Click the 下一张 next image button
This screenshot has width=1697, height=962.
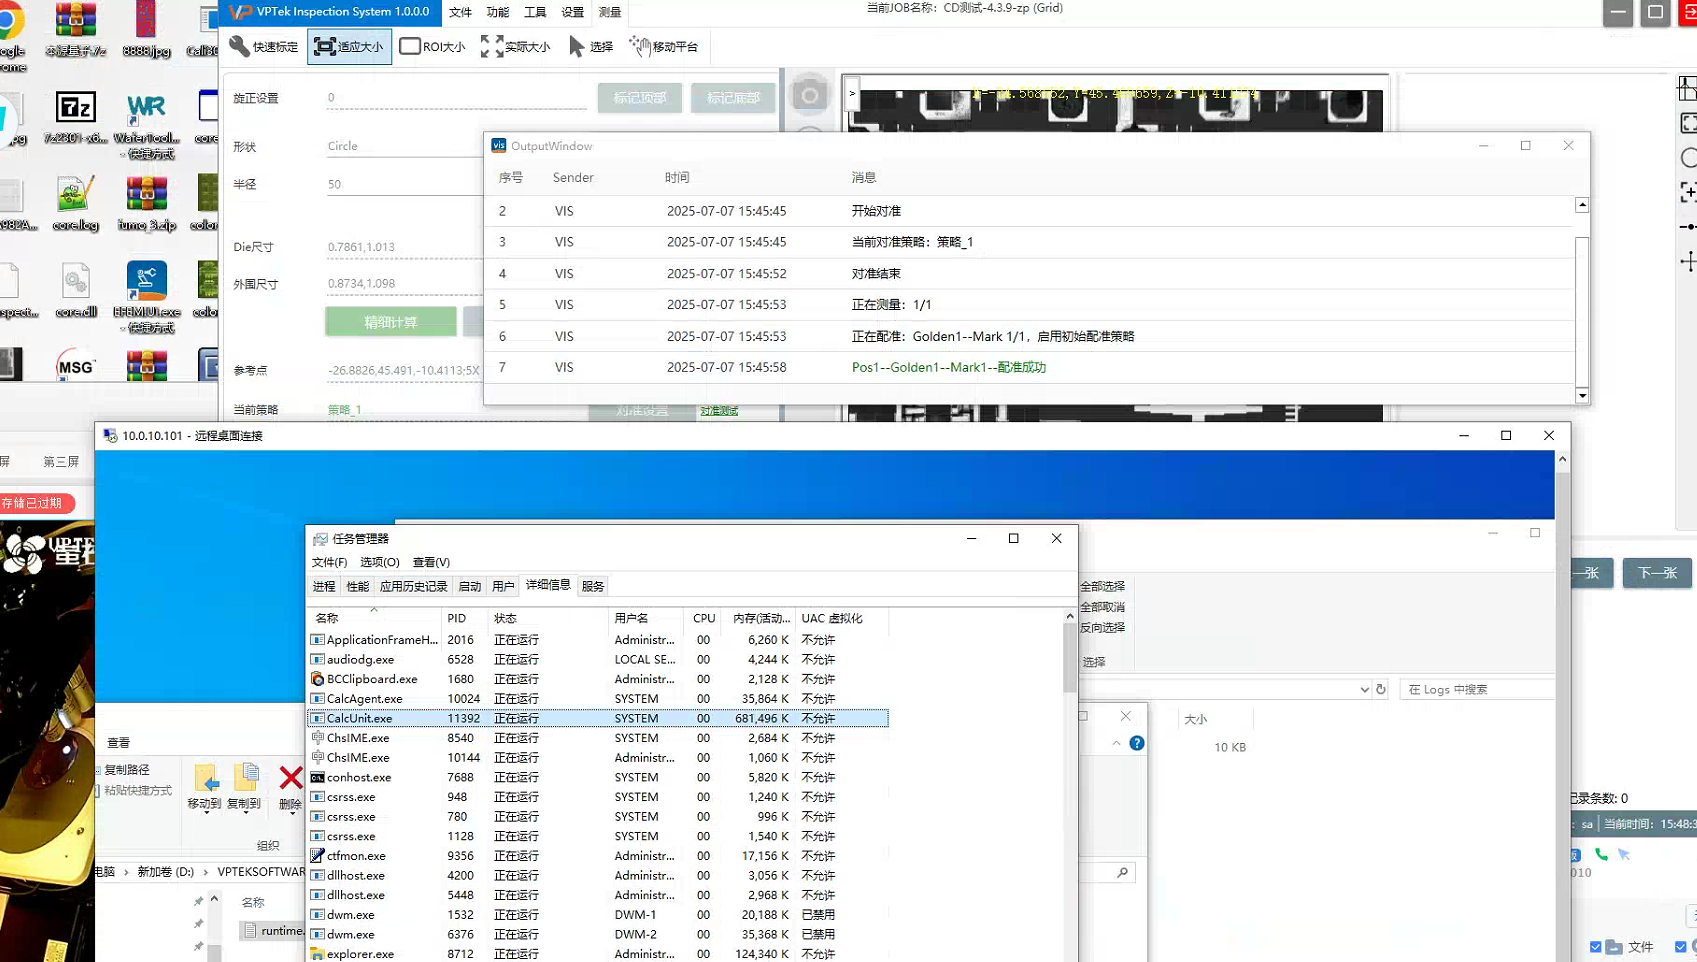(1657, 573)
